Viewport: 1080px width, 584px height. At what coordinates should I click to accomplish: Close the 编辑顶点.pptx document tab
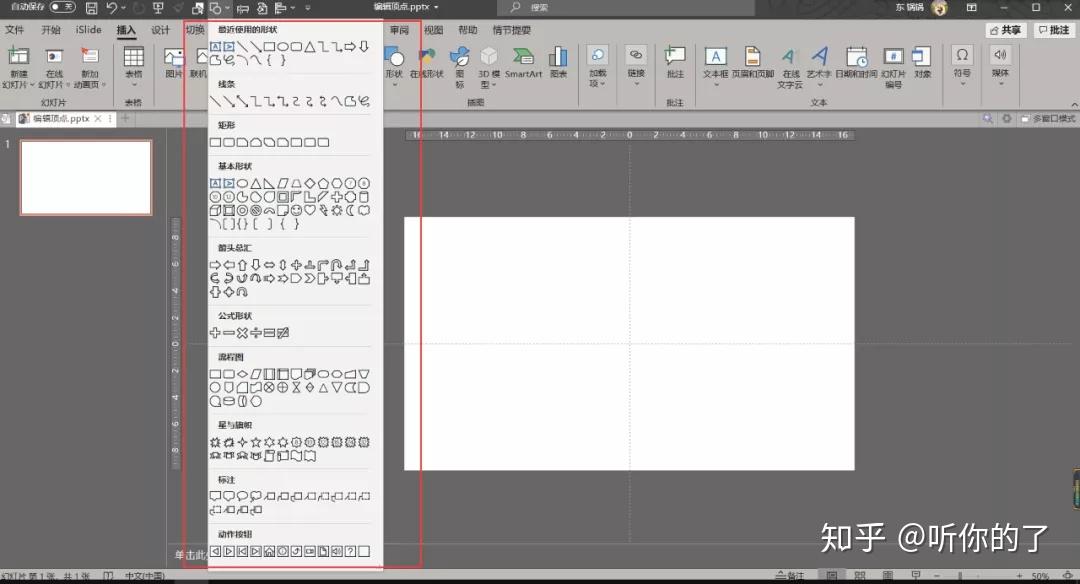[x=98, y=118]
